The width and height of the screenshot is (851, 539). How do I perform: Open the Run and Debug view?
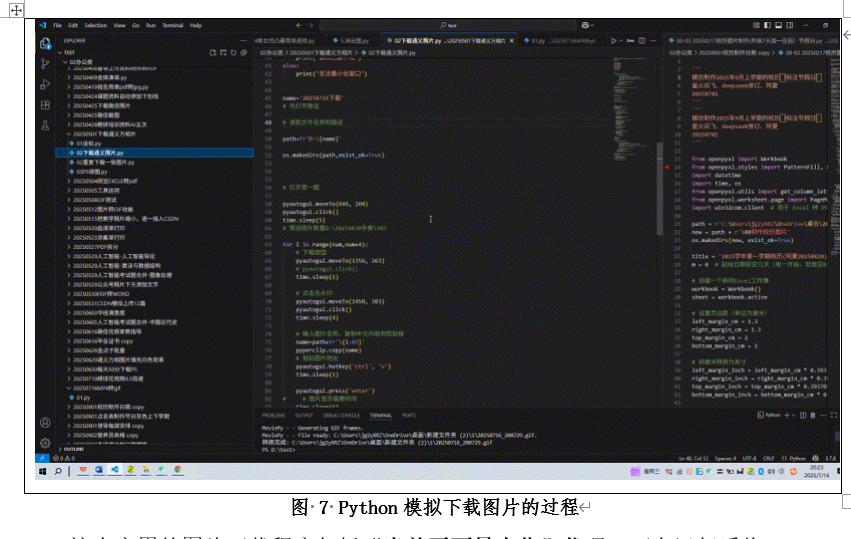coord(45,84)
